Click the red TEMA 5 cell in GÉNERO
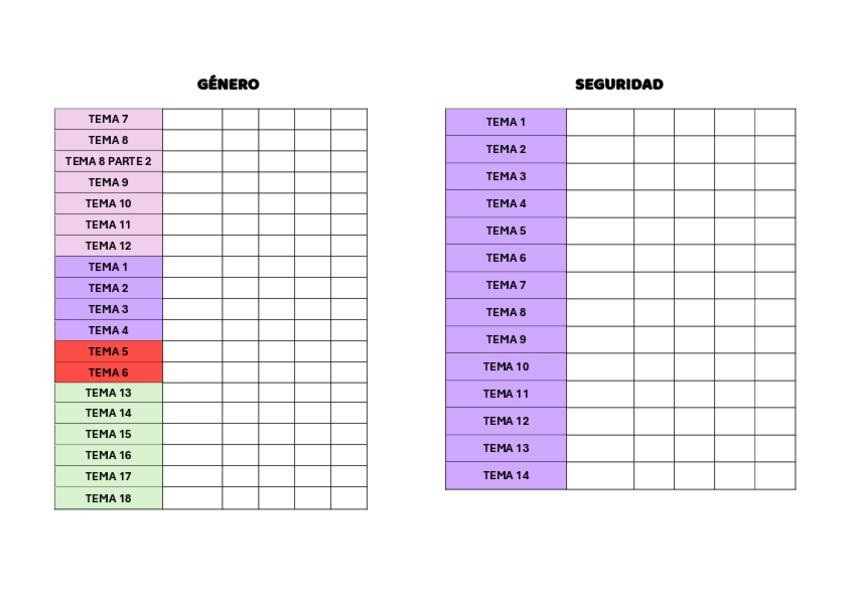Image resolution: width=848 pixels, height=599 pixels. [x=108, y=351]
